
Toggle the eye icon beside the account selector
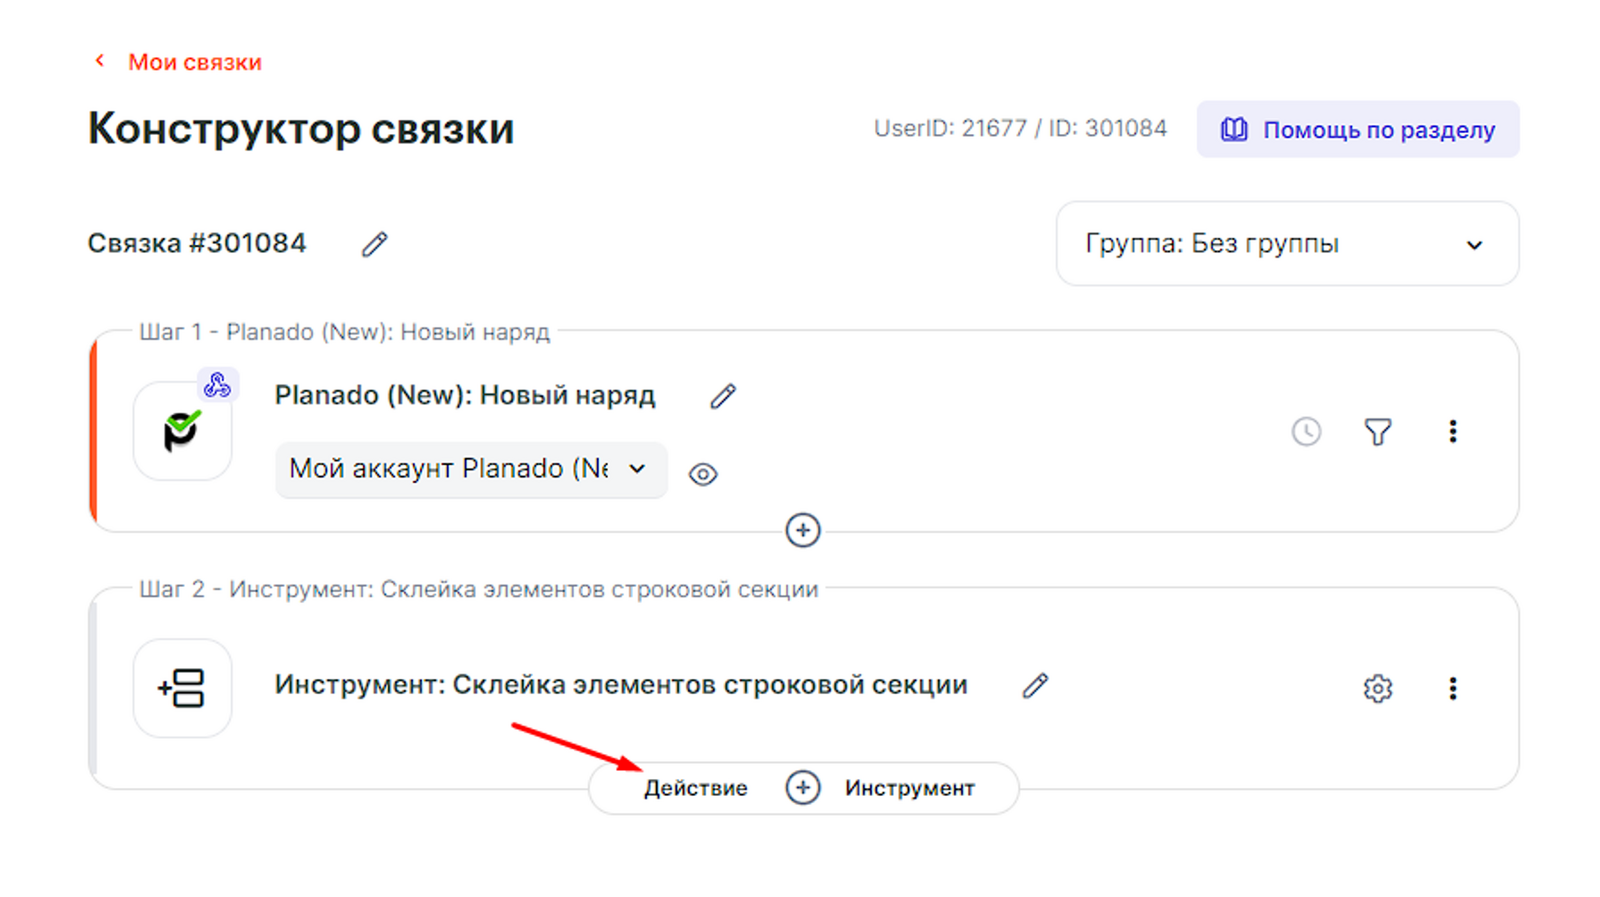pyautogui.click(x=703, y=474)
